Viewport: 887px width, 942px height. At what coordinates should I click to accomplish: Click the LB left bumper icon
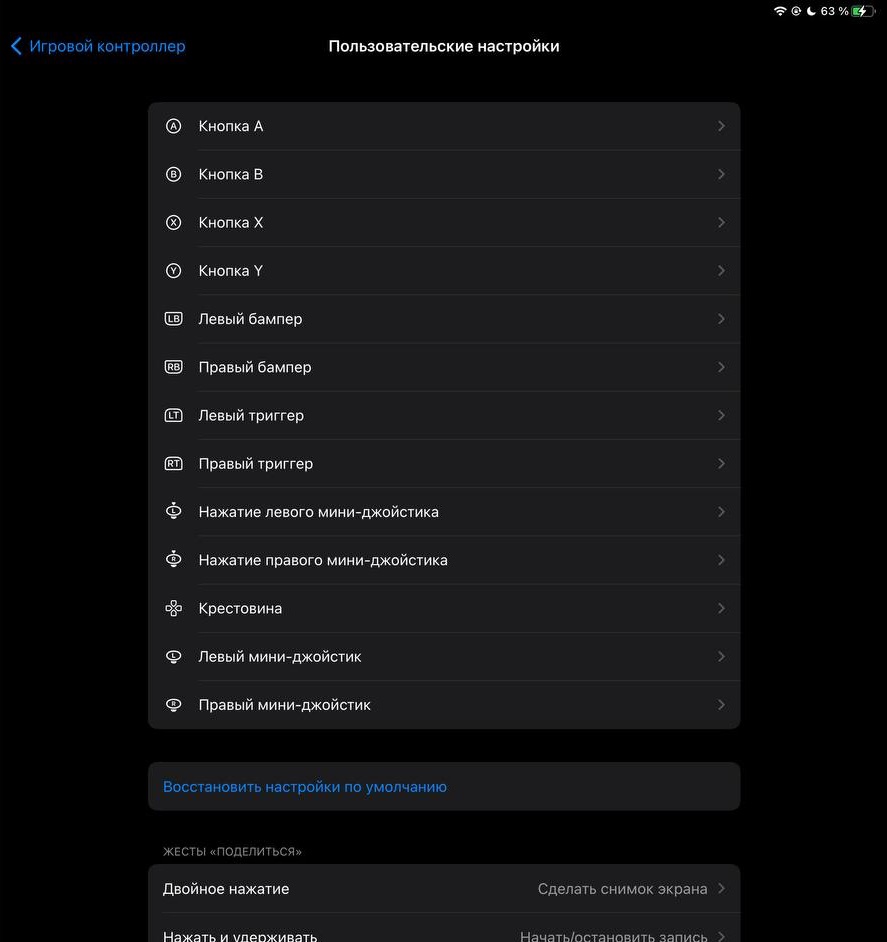(173, 319)
